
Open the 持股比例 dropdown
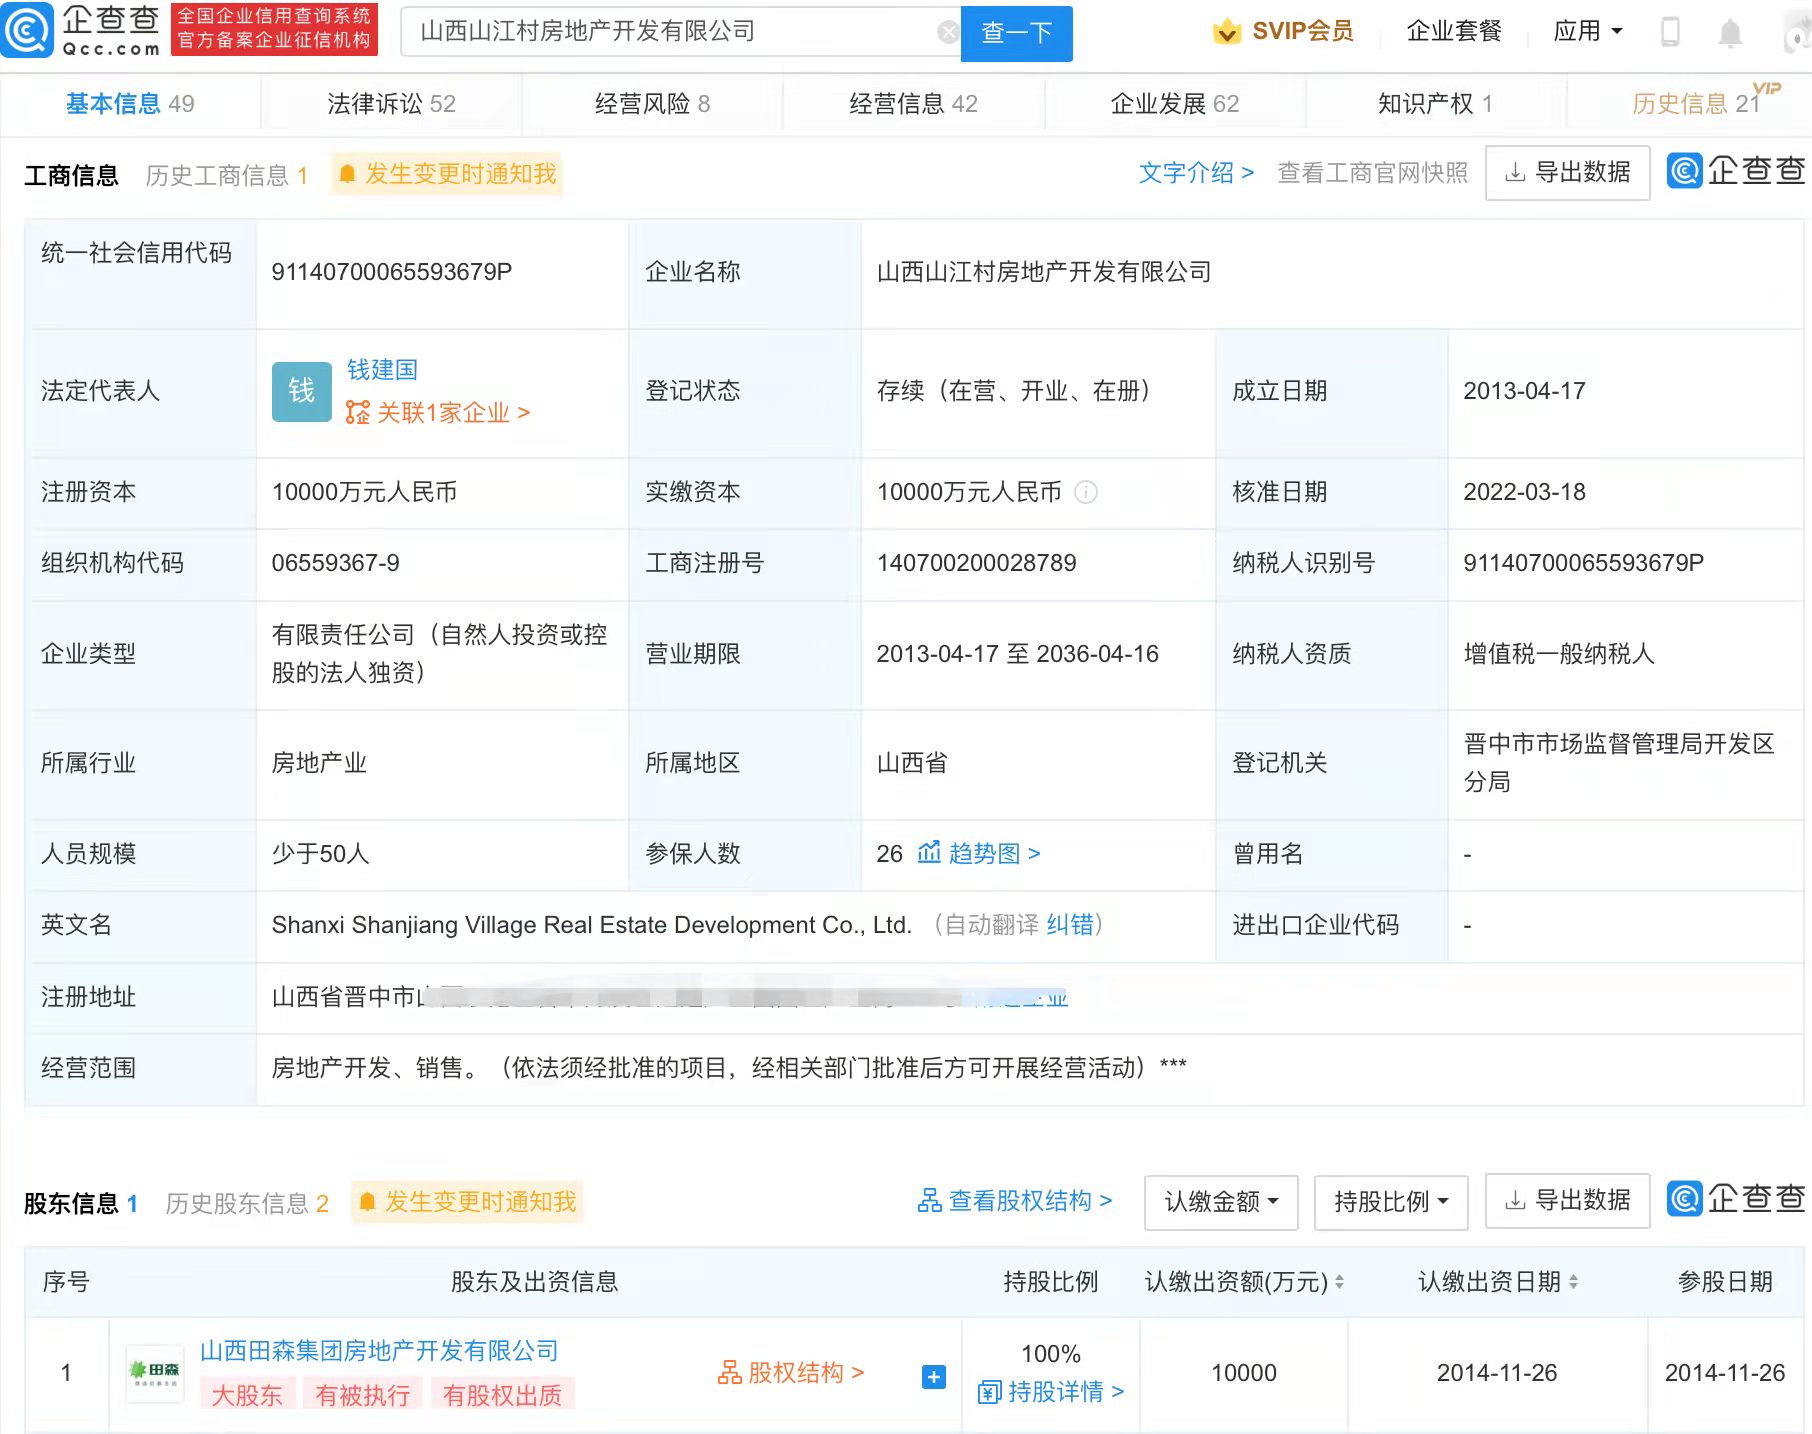pyautogui.click(x=1391, y=1202)
